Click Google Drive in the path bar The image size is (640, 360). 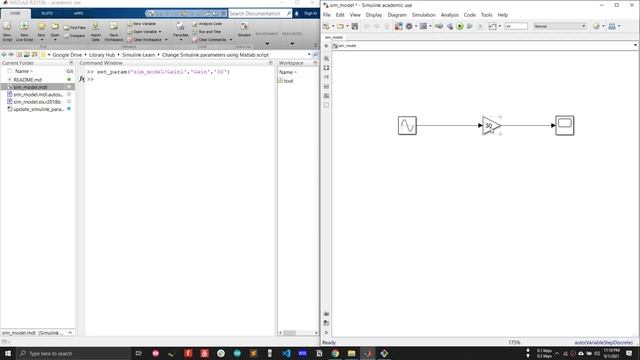click(67, 55)
